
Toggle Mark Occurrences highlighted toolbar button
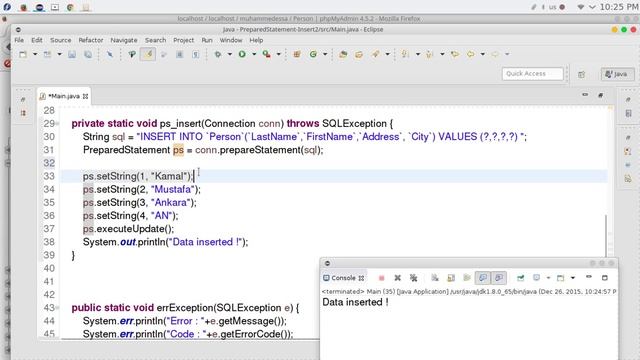(x=148, y=54)
